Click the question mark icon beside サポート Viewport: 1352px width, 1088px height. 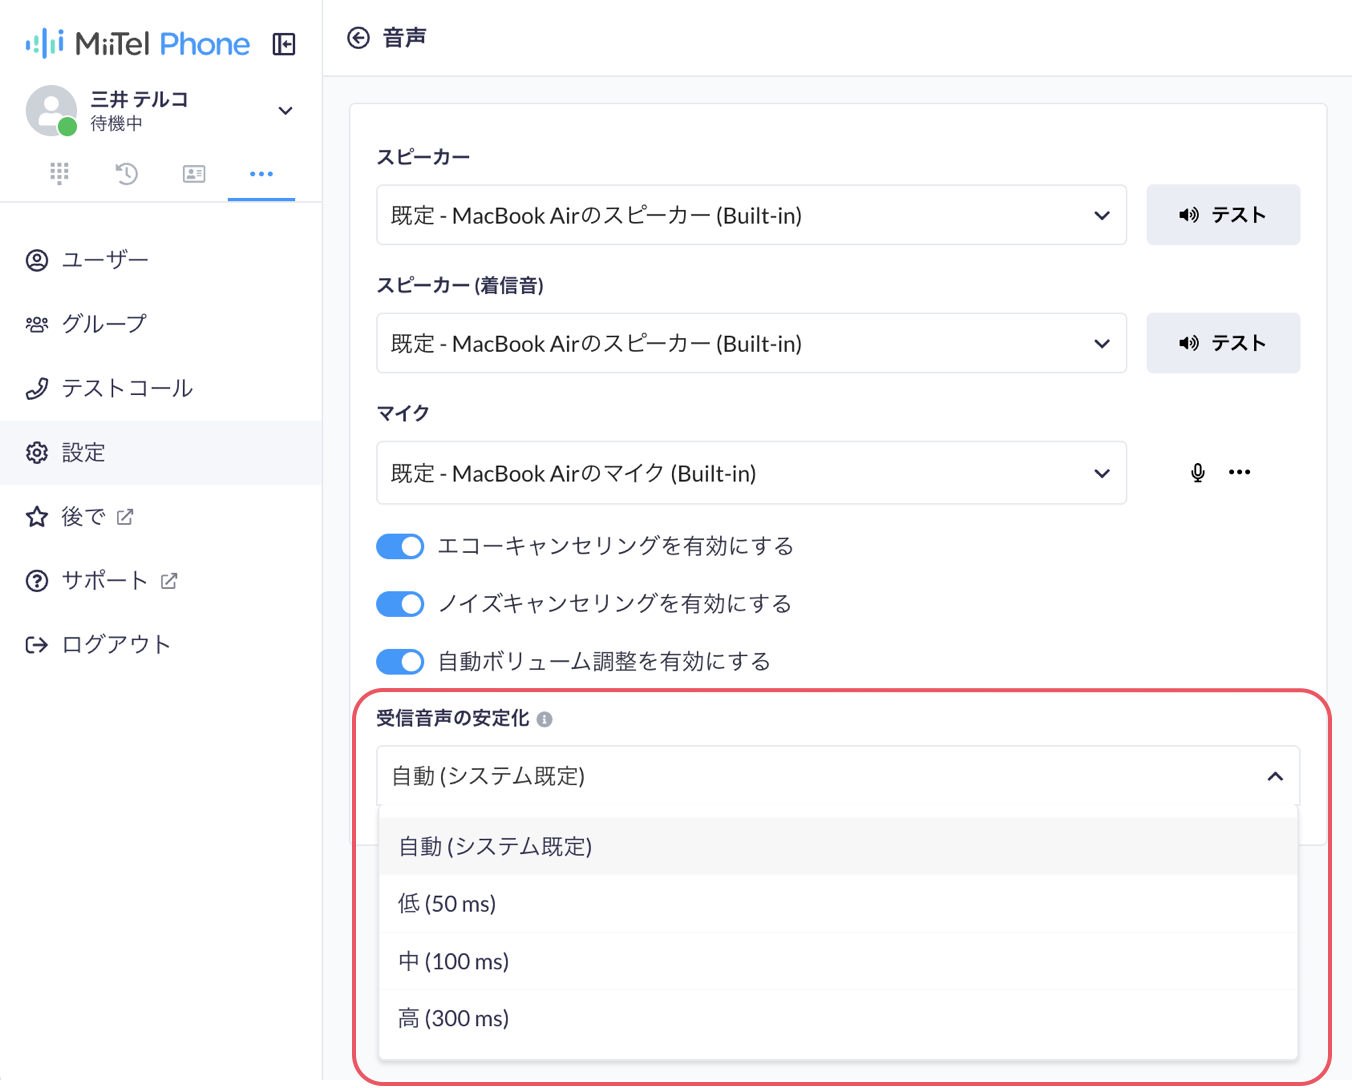37,580
